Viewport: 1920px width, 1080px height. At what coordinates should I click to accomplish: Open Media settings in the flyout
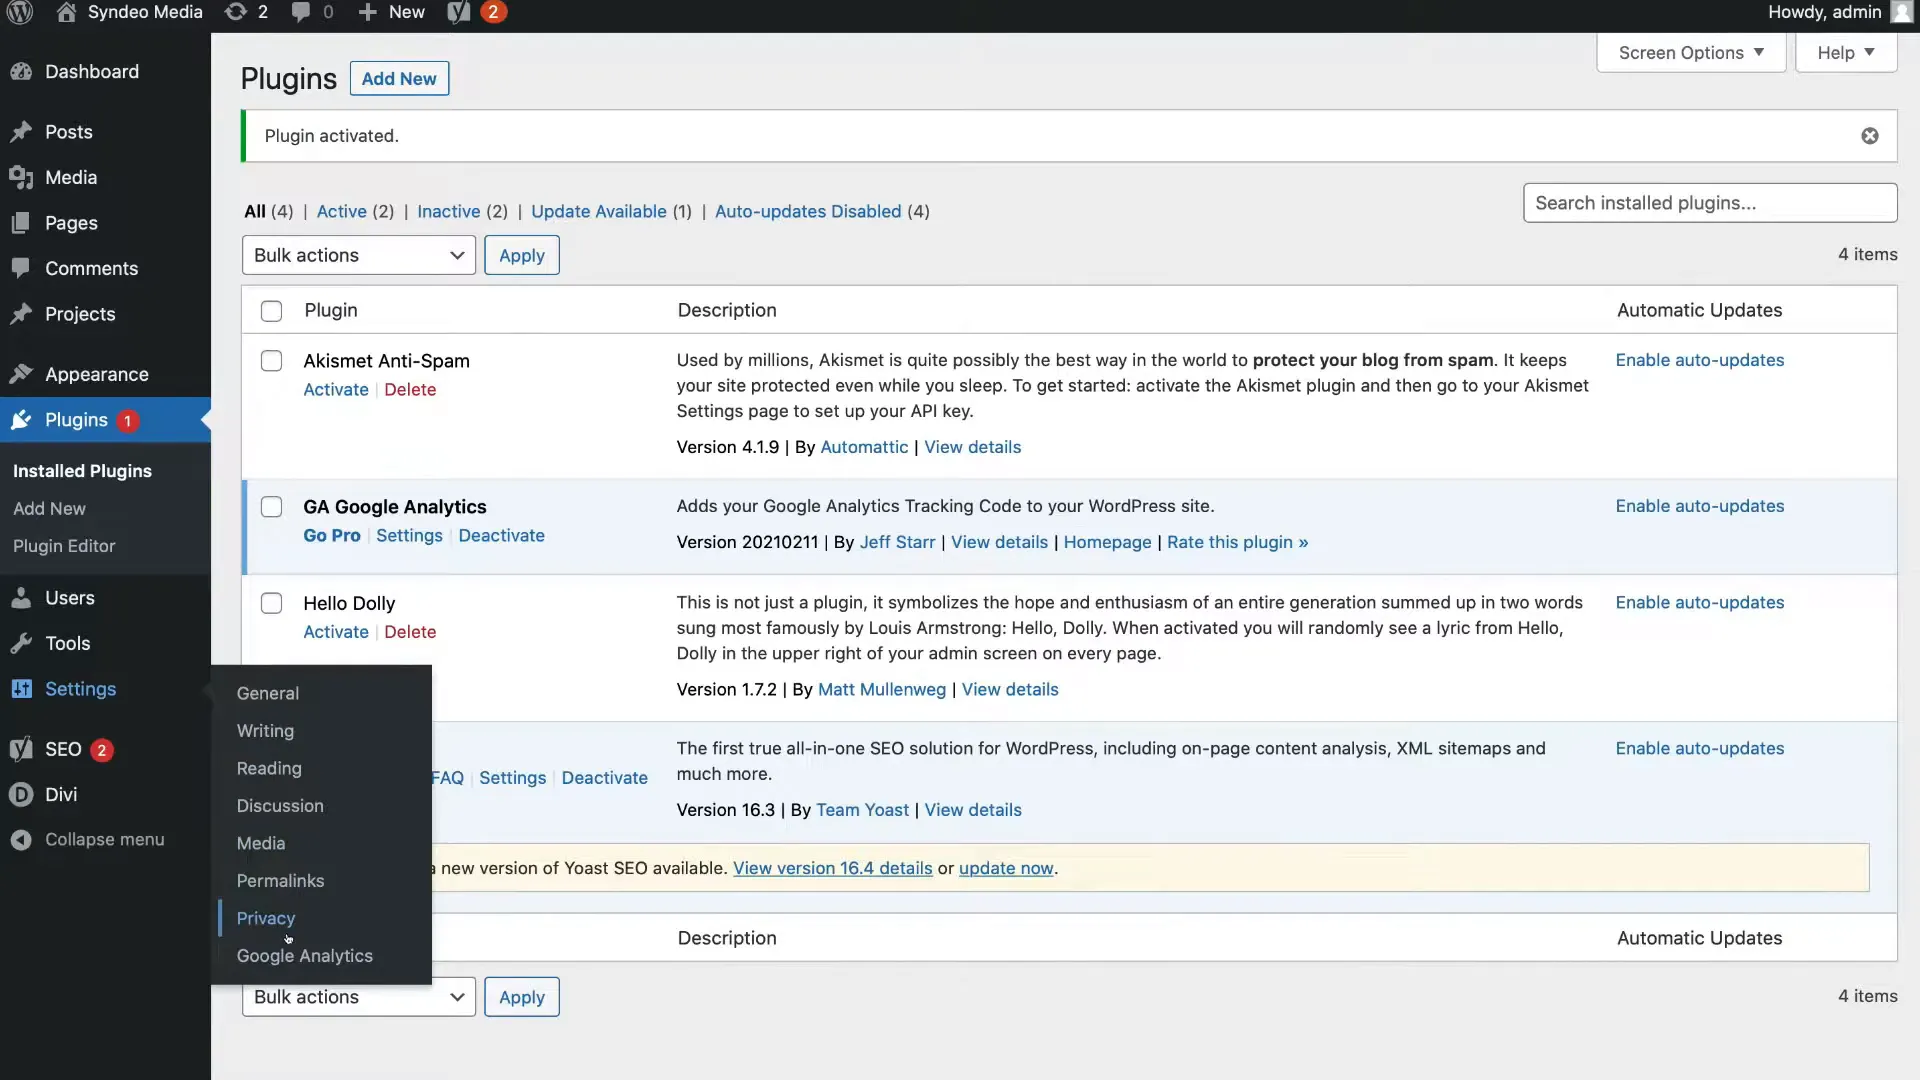click(x=261, y=843)
